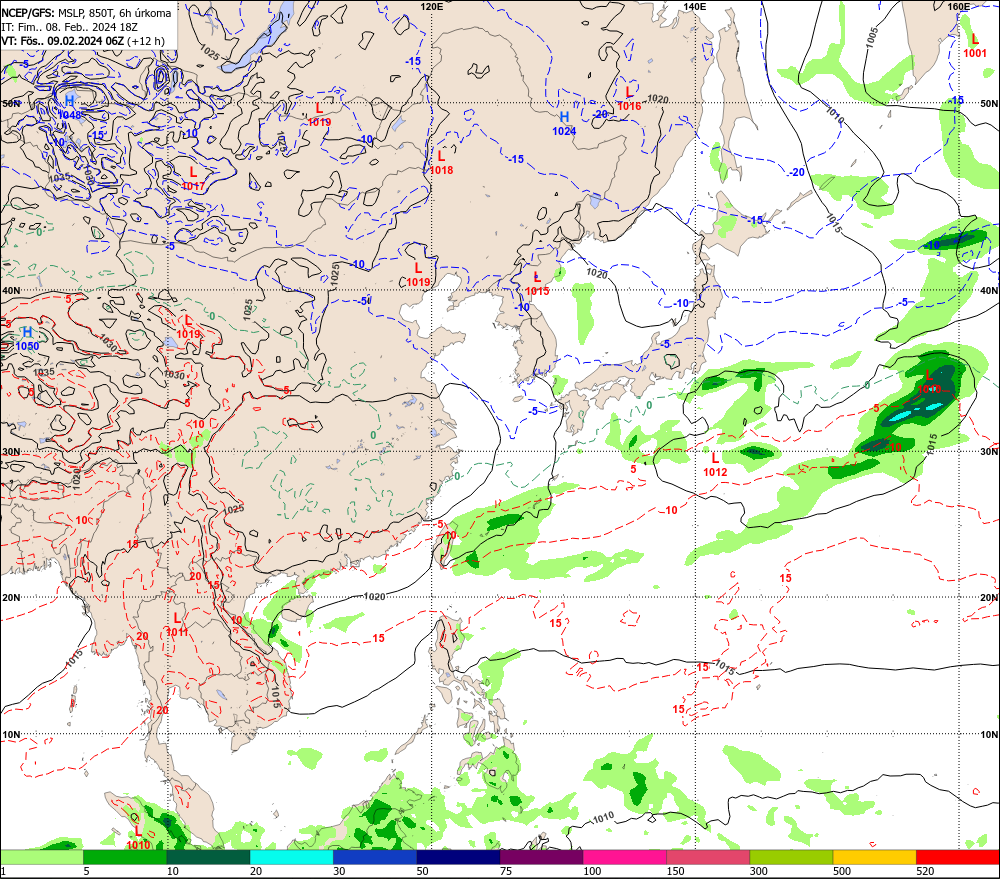1000x879 pixels.
Task: Click the red legend swatch above 520
Action: (x=958, y=857)
